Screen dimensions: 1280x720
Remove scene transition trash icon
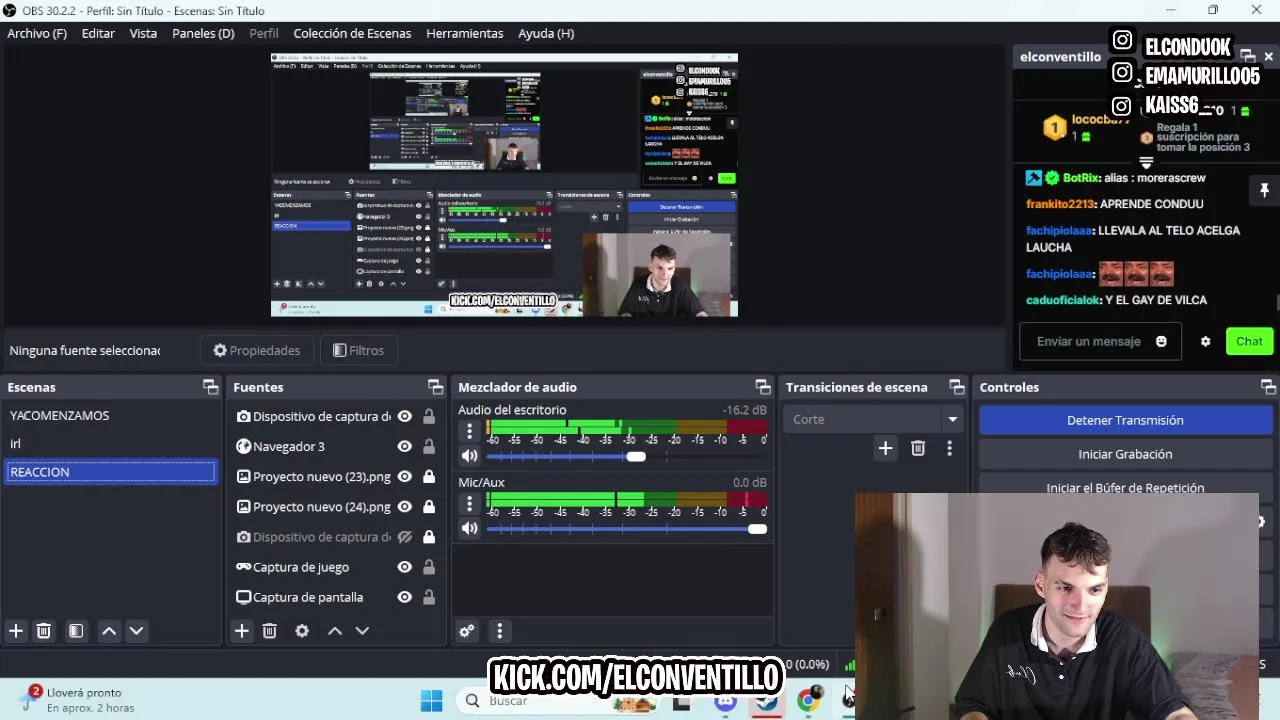click(x=918, y=448)
